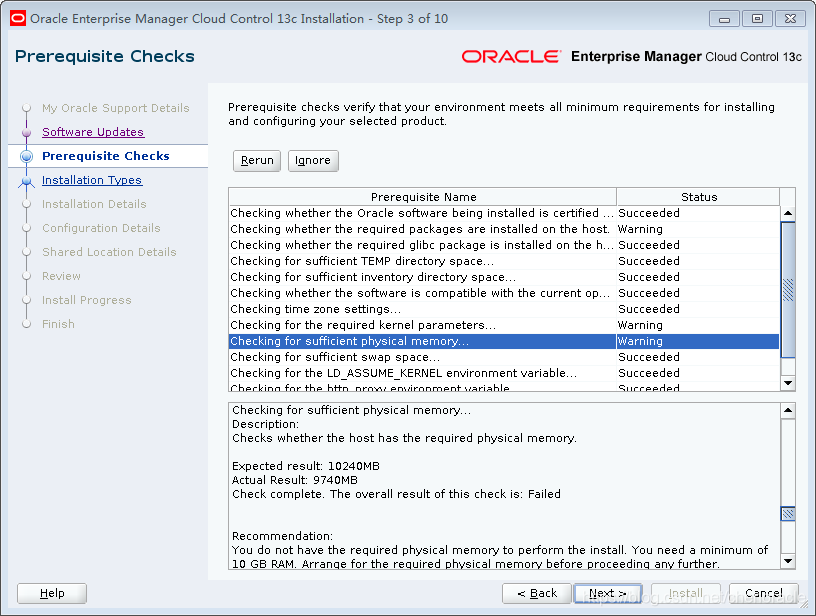The height and width of the screenshot is (616, 816).
Task: Click the Warning status of kernel parameters
Action: click(x=640, y=325)
